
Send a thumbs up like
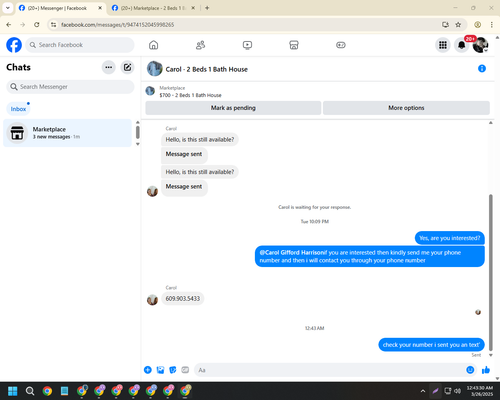tap(486, 370)
